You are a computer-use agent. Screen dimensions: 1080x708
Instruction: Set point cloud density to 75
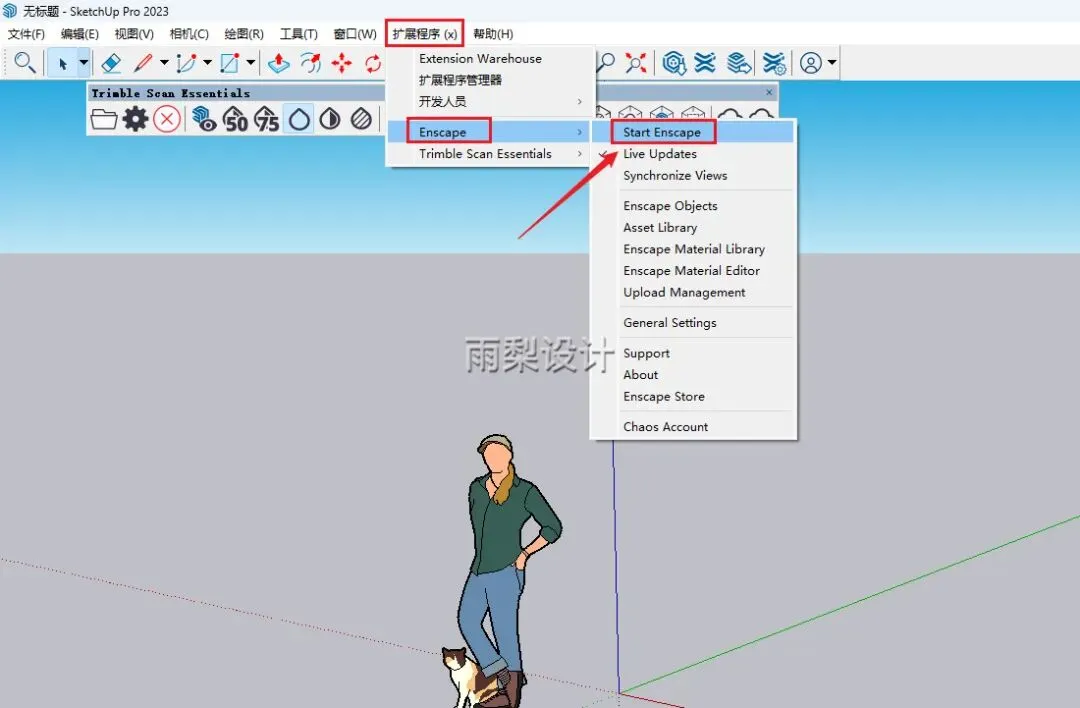tap(267, 119)
